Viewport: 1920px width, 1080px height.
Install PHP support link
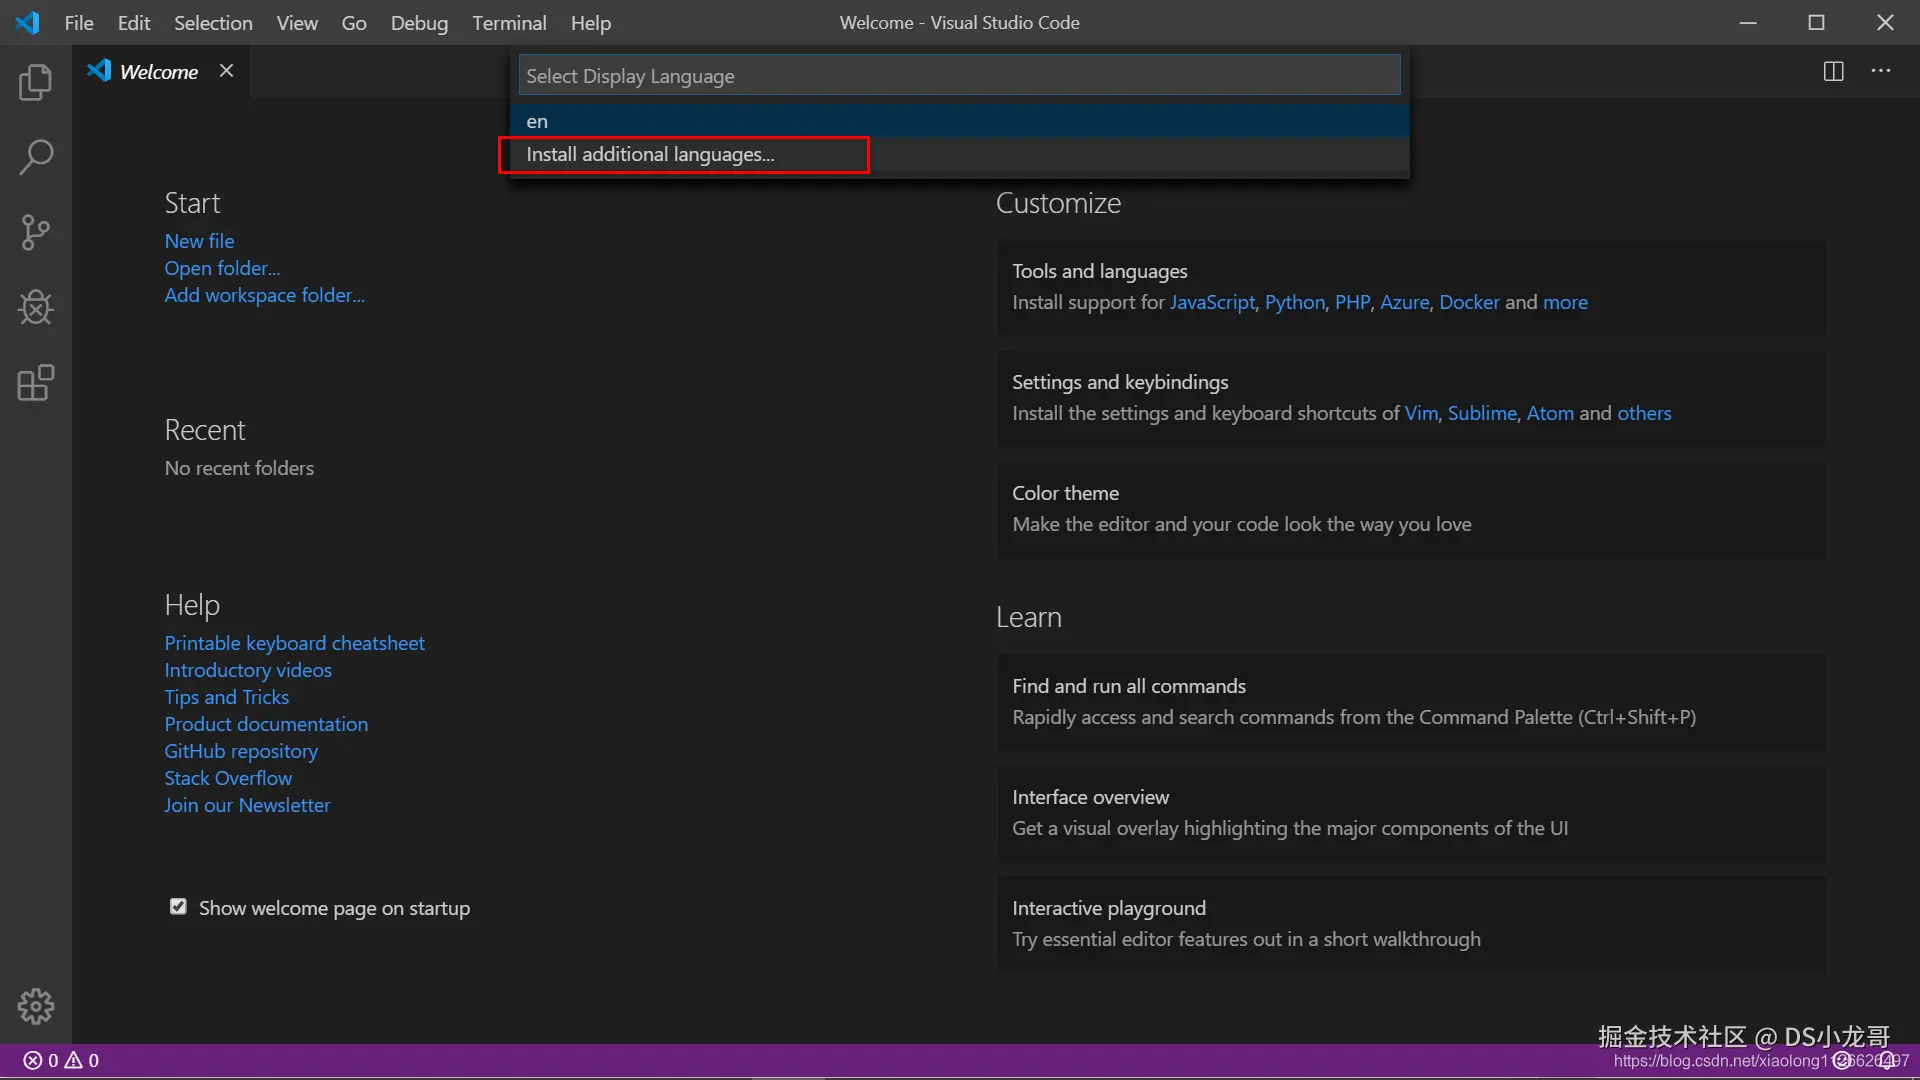[x=1352, y=302]
